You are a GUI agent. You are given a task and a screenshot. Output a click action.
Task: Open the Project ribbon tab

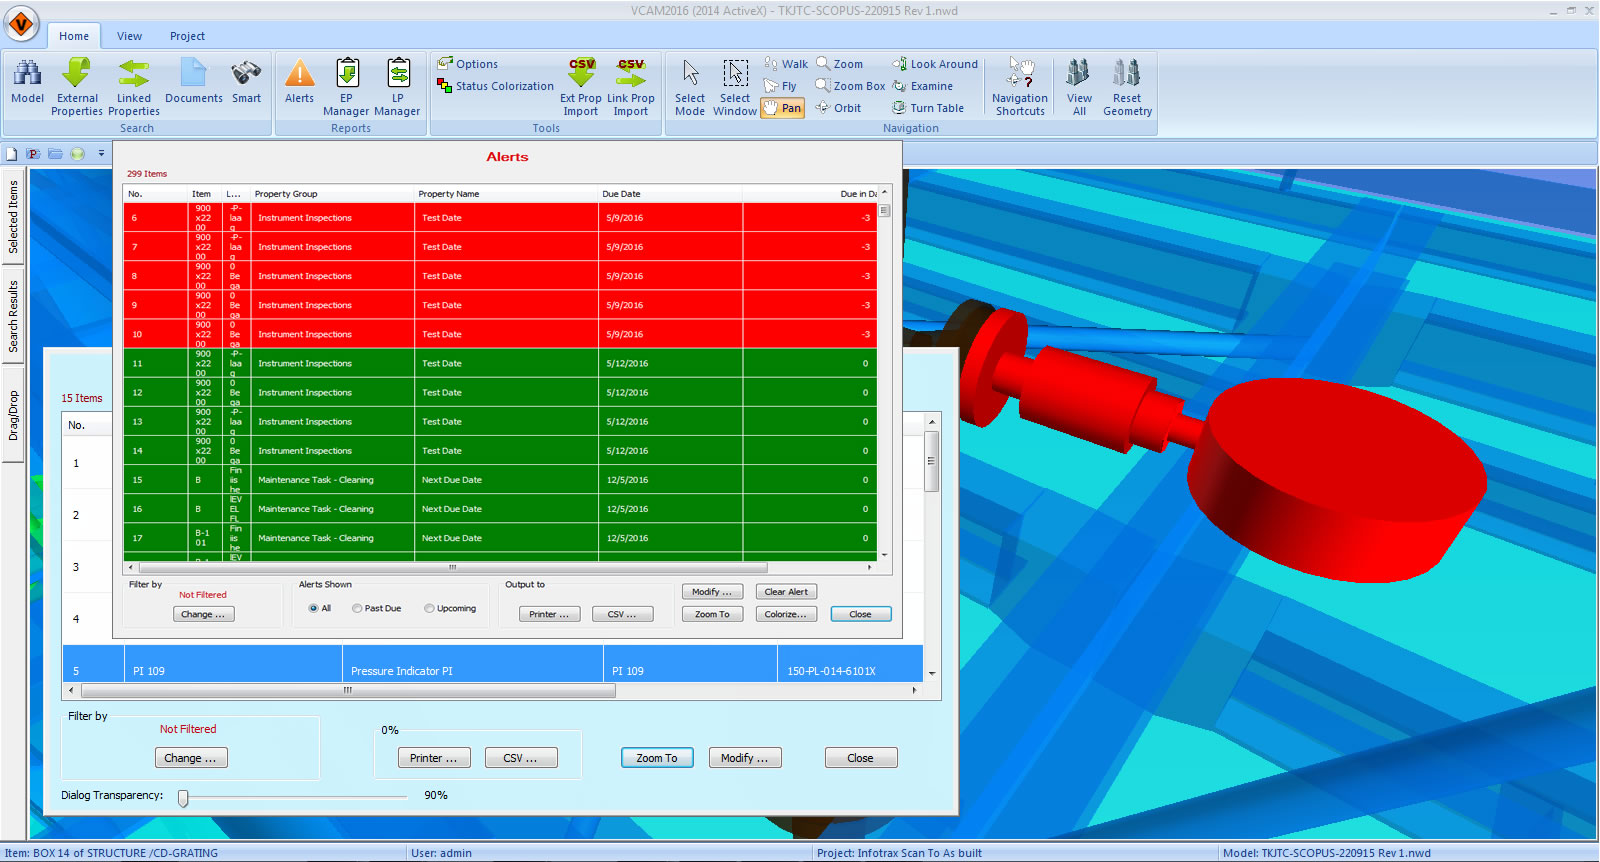point(187,36)
